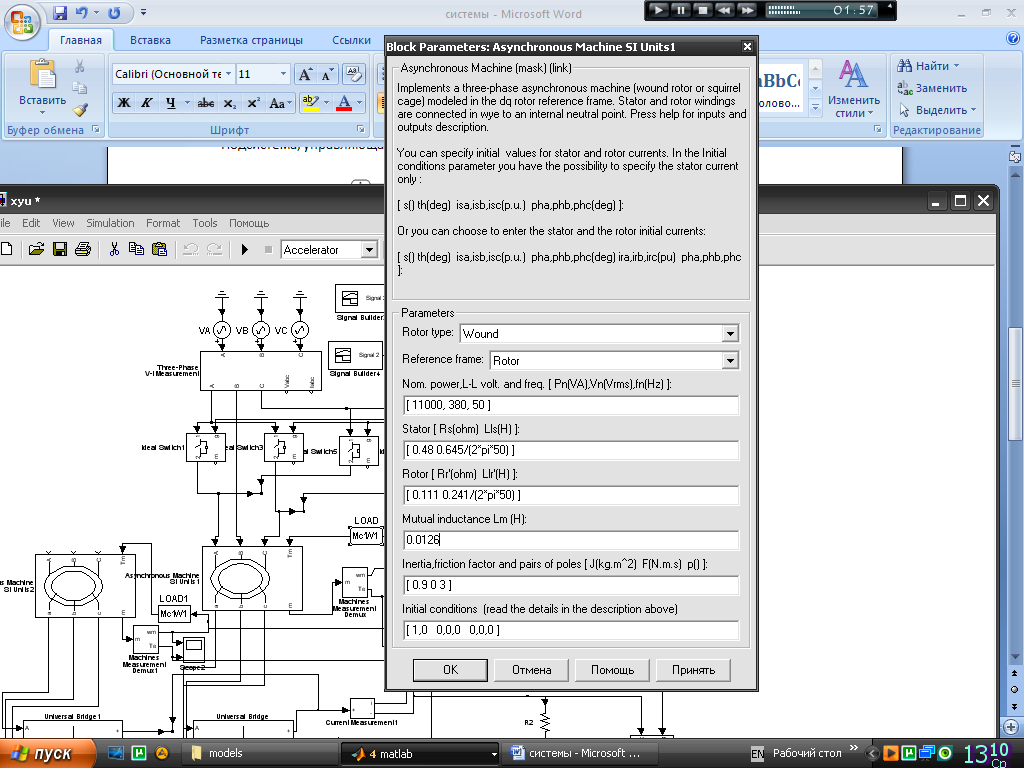Image resolution: width=1024 pixels, height=768 pixels.
Task: Open font name dropdown Calibri
Action: coord(229,74)
